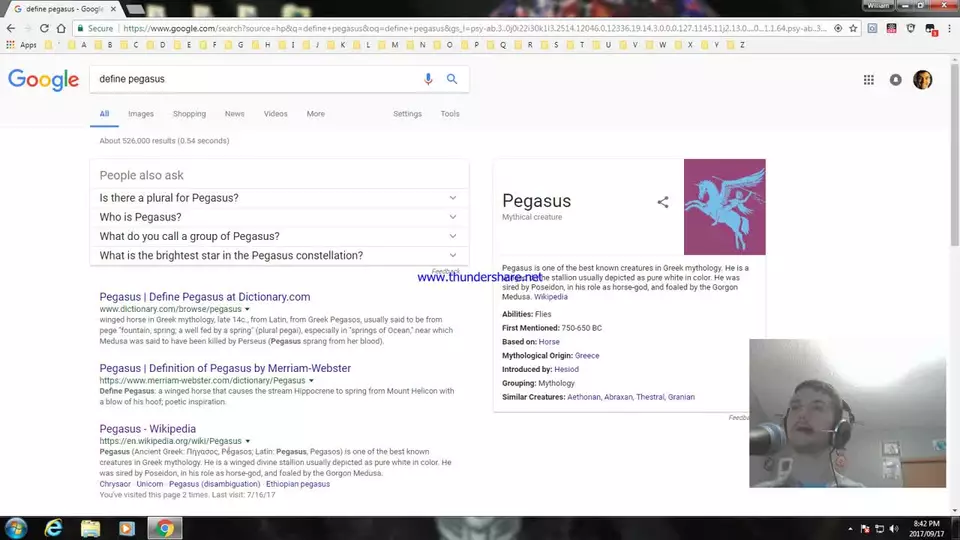The image size is (960, 540).
Task: Switch to the Videos search tab
Action: (x=275, y=114)
